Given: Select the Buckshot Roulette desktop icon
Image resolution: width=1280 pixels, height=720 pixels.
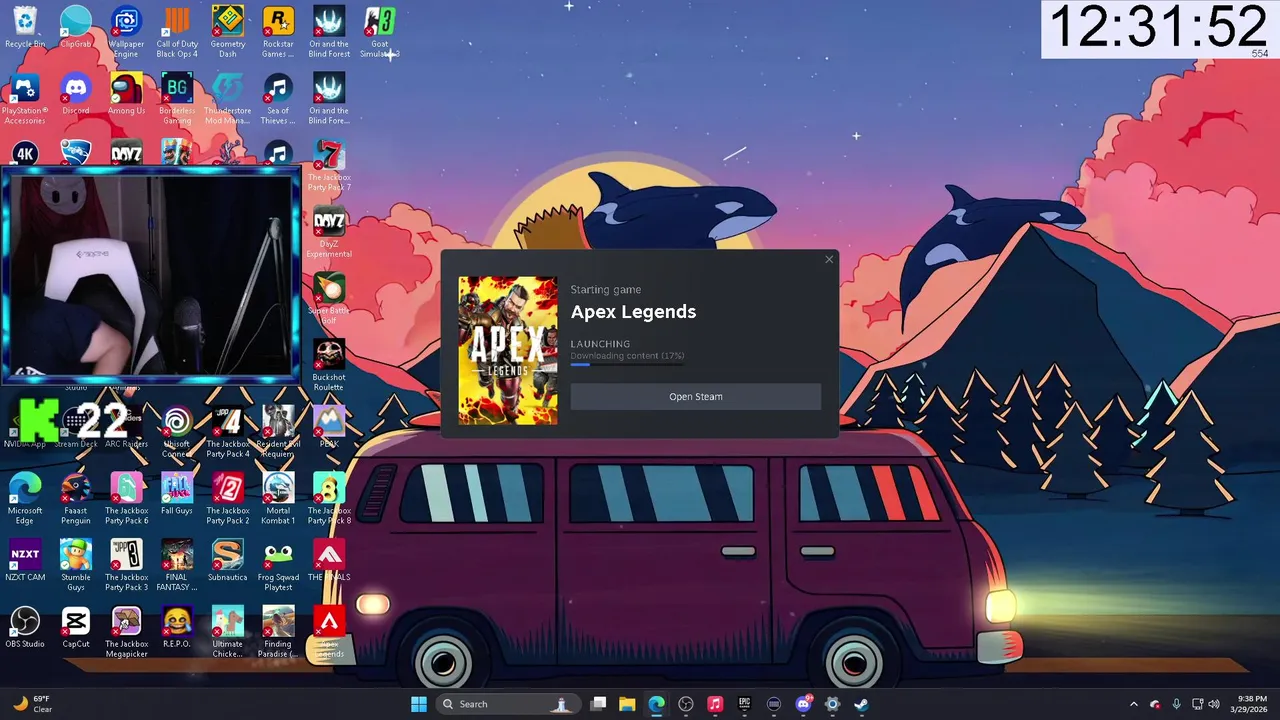Looking at the screenshot, I should (329, 366).
